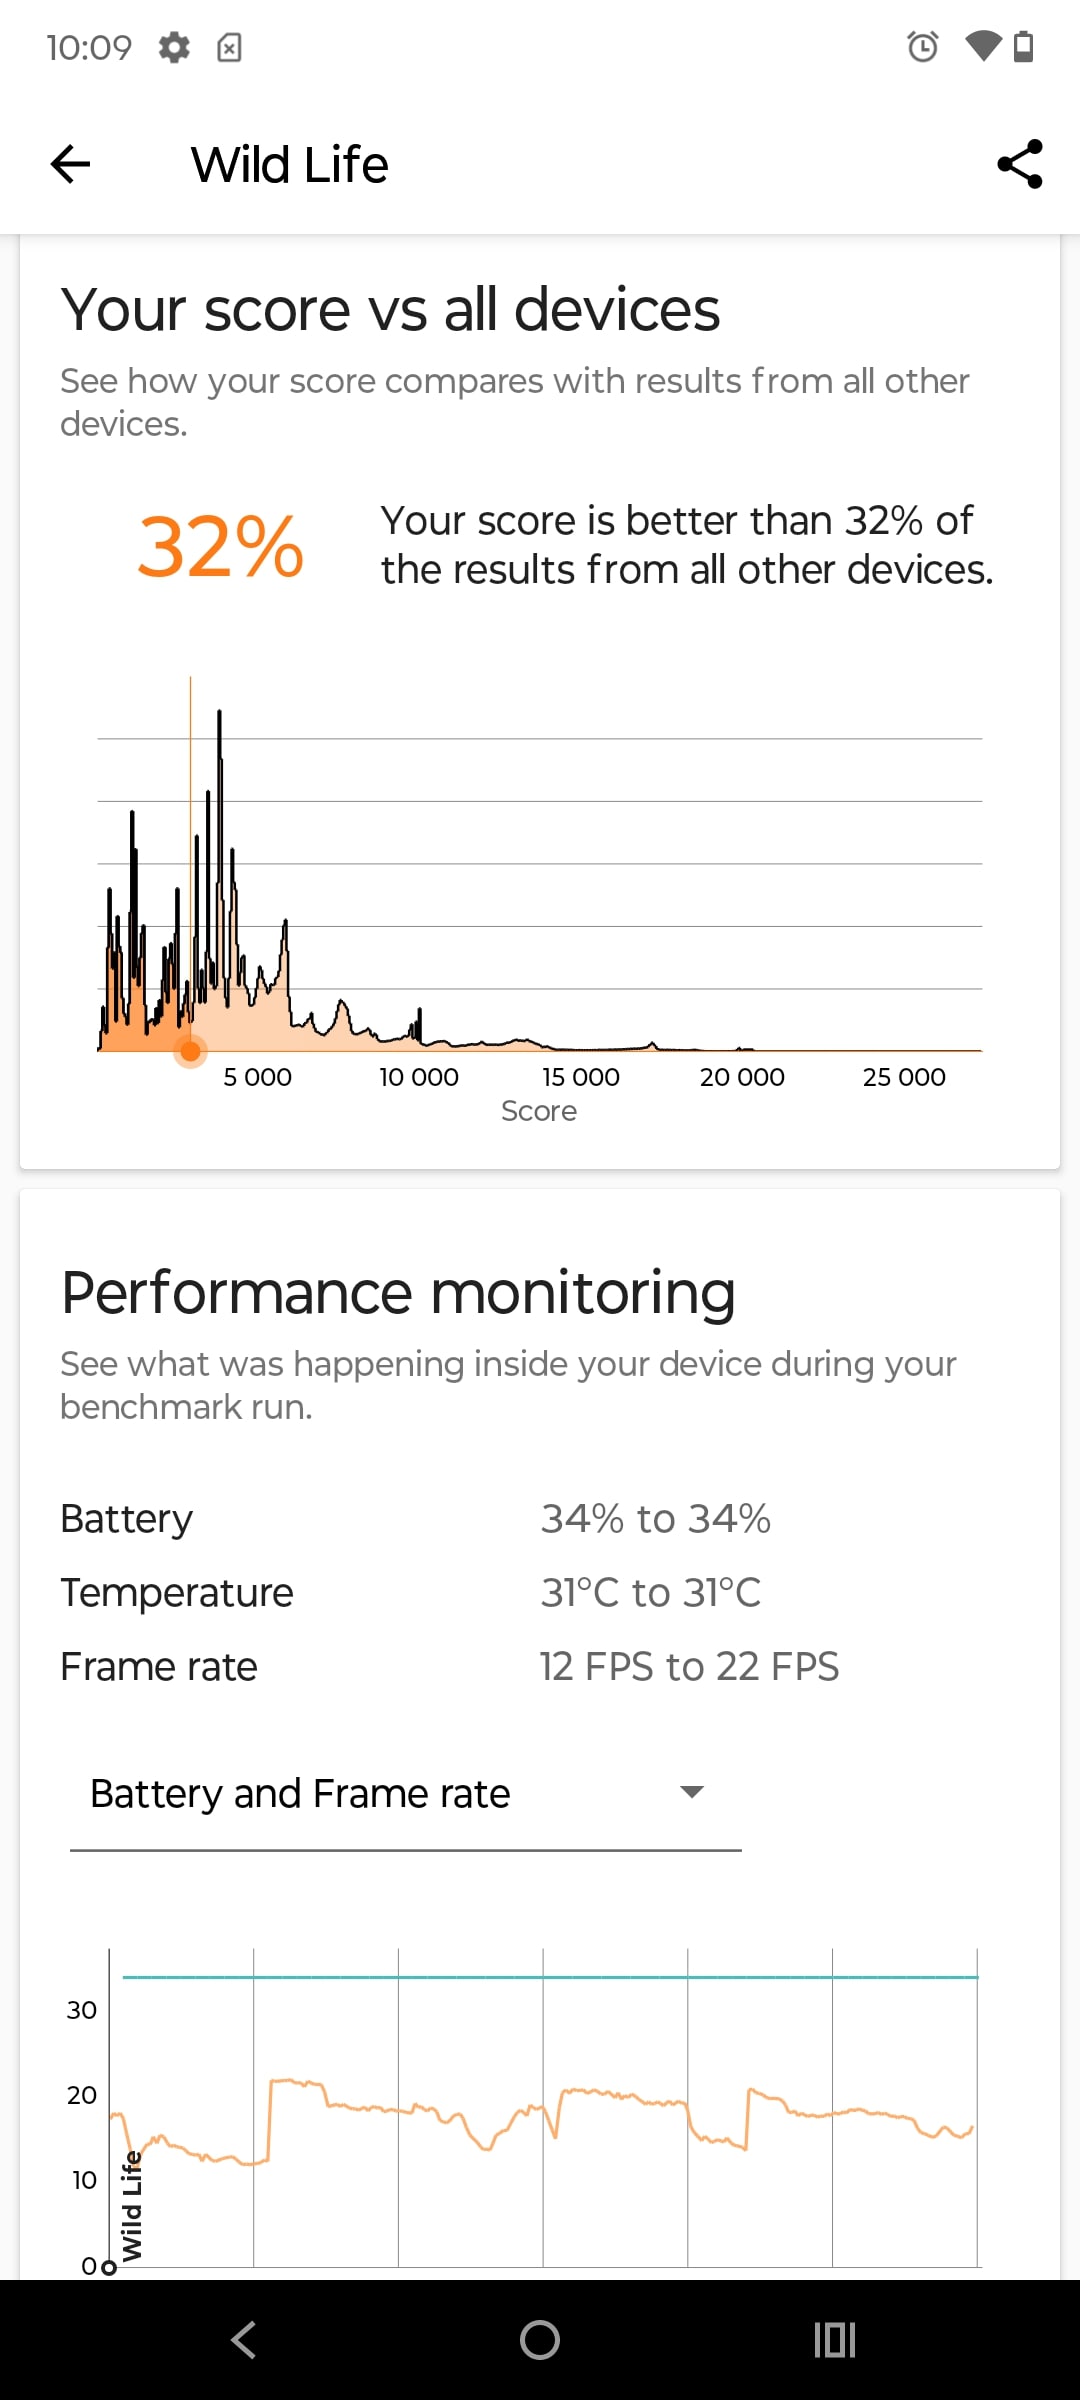Tap the Frame rate 12 FPS to 22 FPS value

(x=689, y=1667)
